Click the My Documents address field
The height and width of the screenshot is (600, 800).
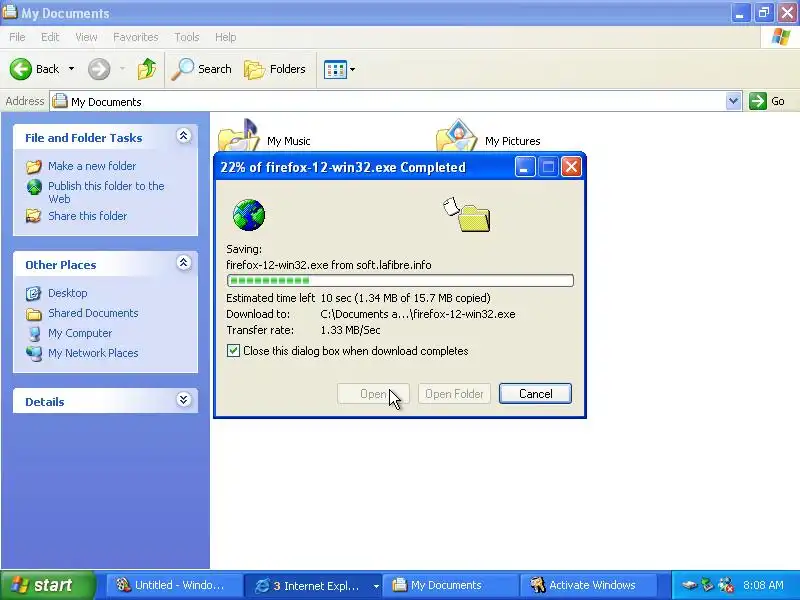coord(388,102)
